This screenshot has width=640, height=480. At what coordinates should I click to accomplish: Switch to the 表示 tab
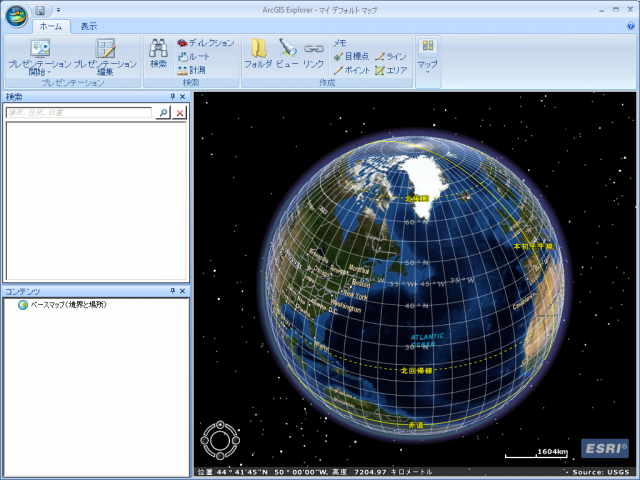click(89, 27)
